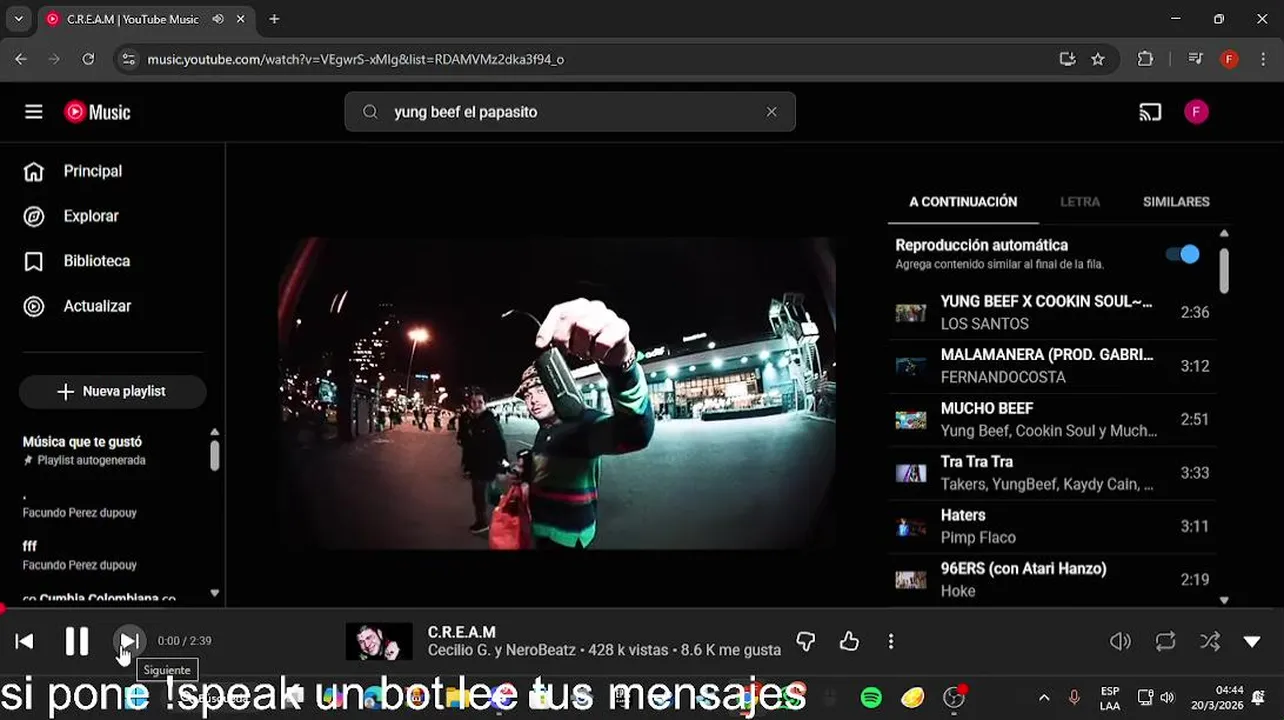Screen dimensions: 1284x720
Task: Click the Haters song thumbnail
Action: (x=910, y=527)
